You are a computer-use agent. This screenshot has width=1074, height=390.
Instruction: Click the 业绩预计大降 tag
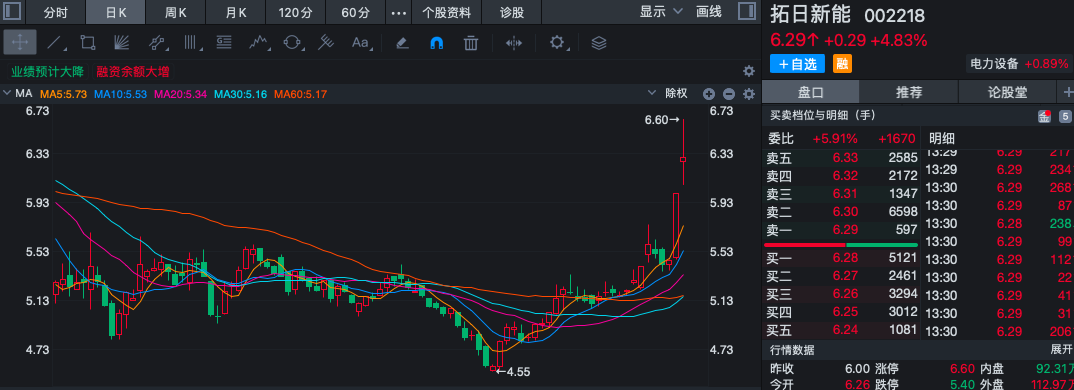coord(46,71)
